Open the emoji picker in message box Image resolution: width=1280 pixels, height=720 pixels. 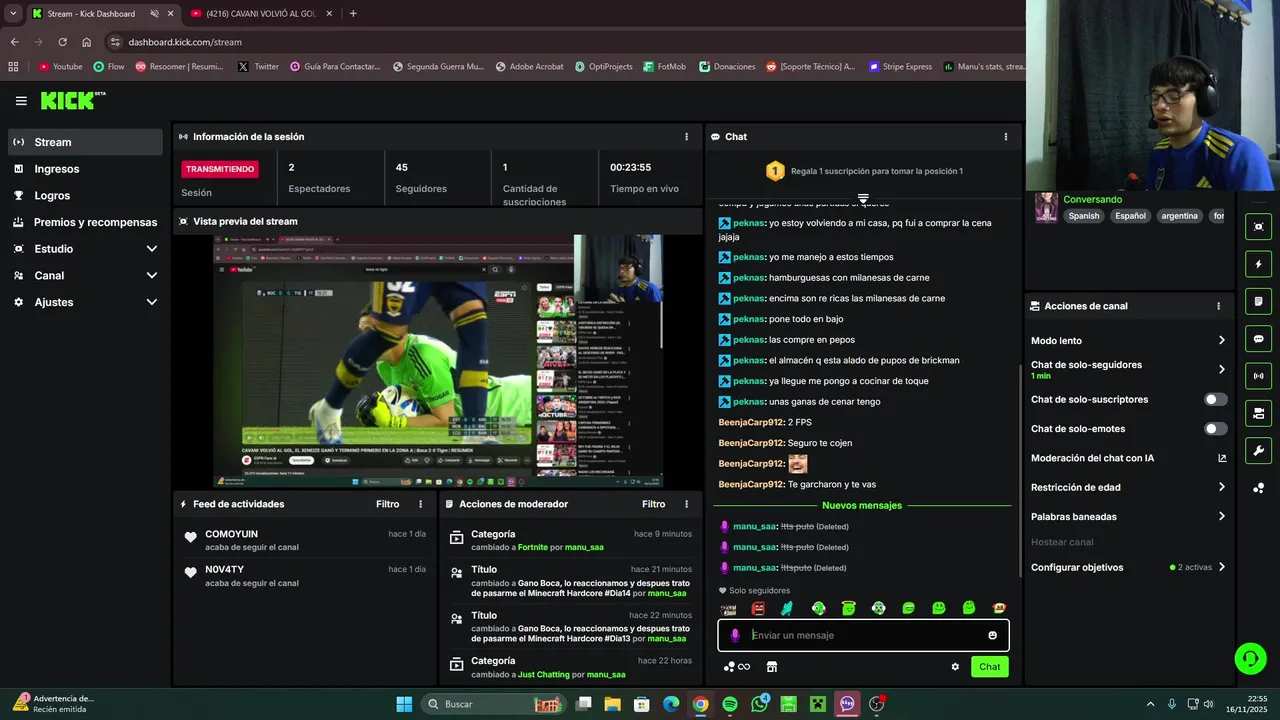[992, 635]
